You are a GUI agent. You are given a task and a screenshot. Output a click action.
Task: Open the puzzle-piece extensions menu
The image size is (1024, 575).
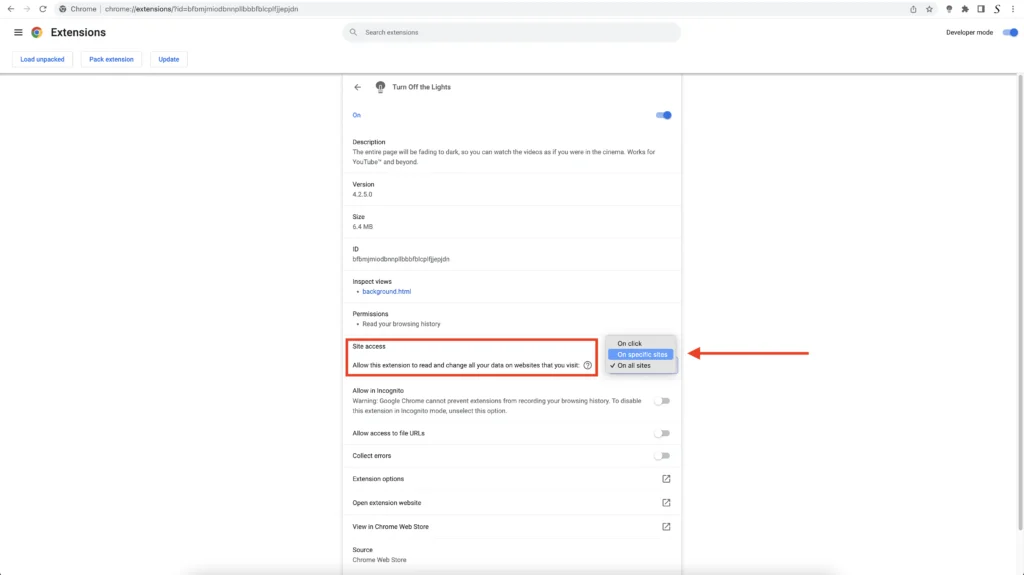click(x=964, y=9)
